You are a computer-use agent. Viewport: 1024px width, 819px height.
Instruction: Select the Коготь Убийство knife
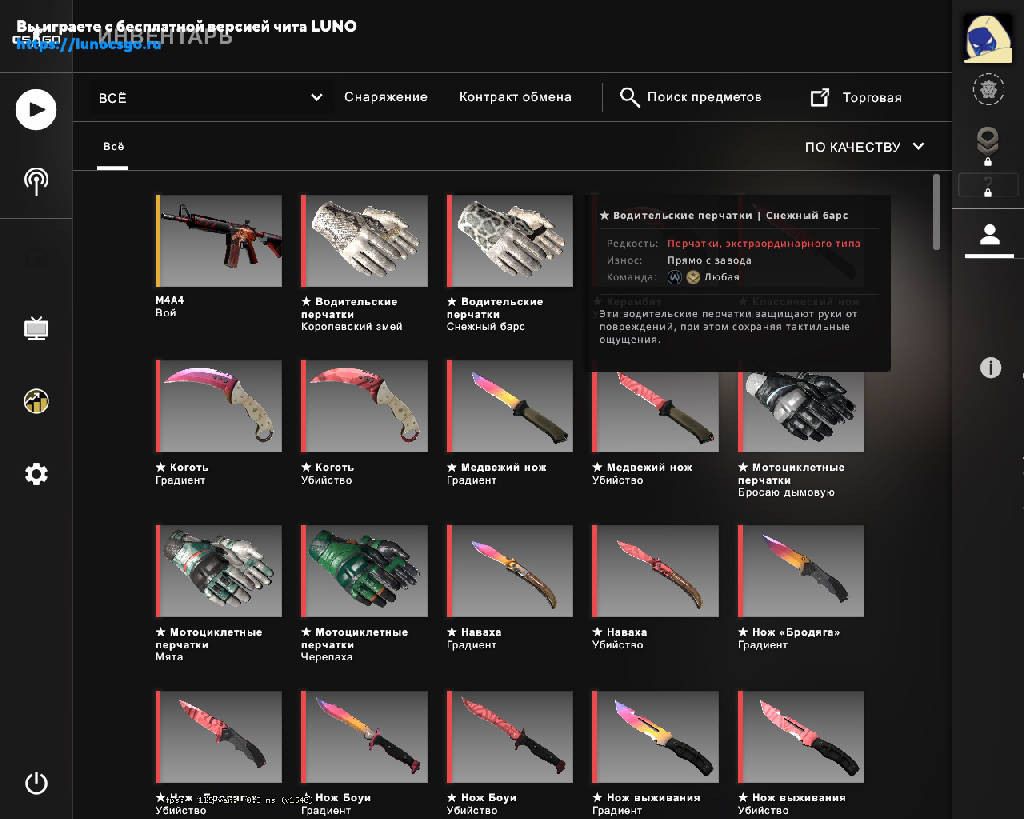(x=364, y=406)
